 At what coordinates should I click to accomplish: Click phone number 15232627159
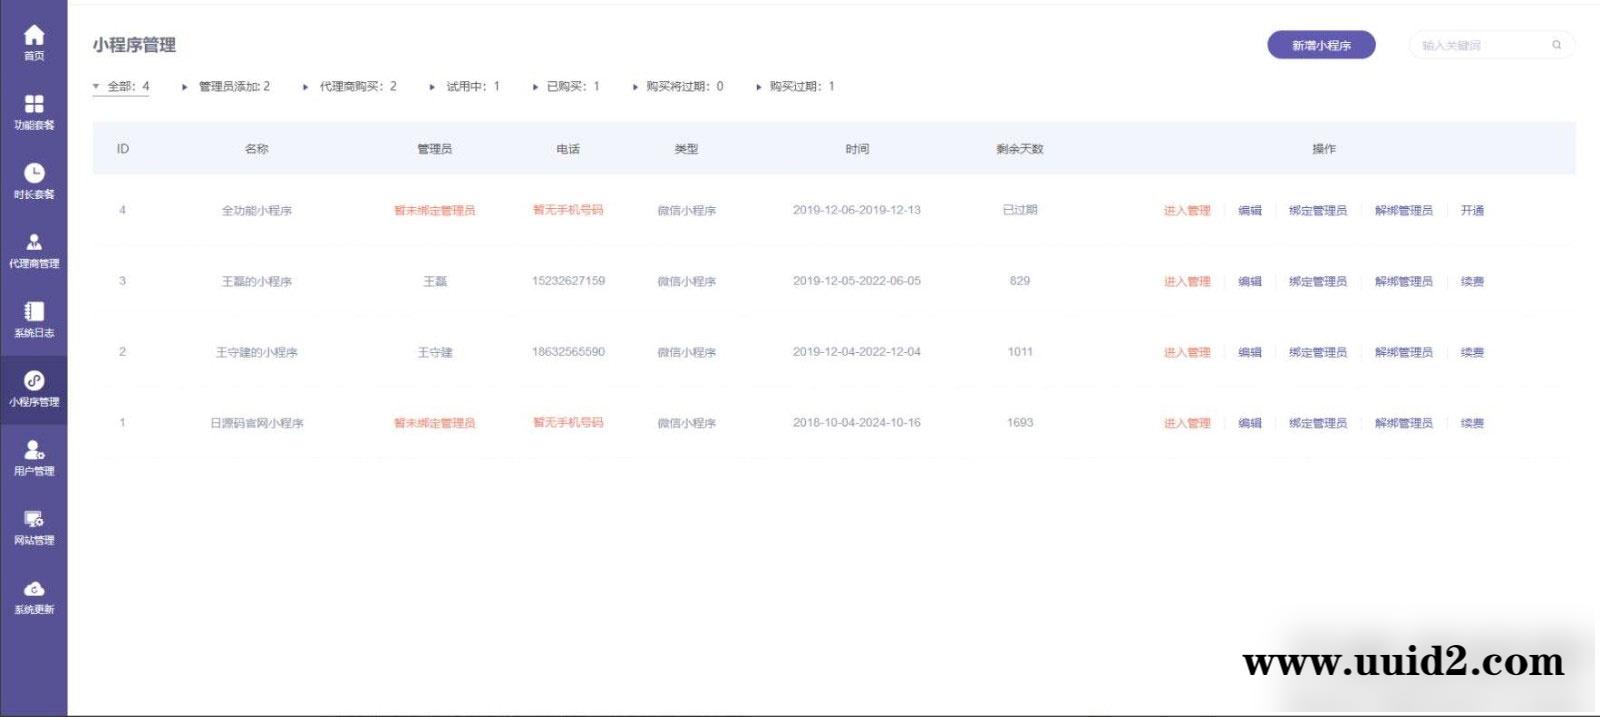[568, 281]
